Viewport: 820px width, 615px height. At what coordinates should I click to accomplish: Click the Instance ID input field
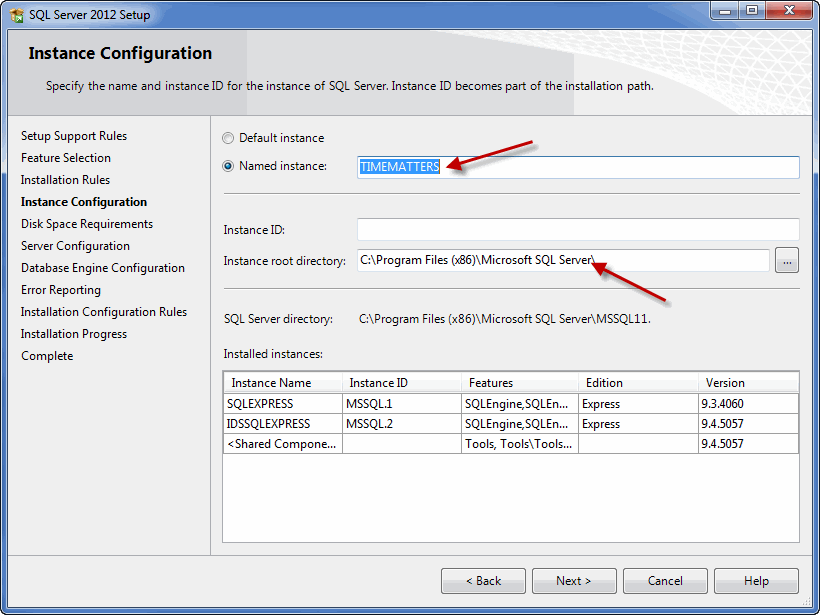point(578,230)
